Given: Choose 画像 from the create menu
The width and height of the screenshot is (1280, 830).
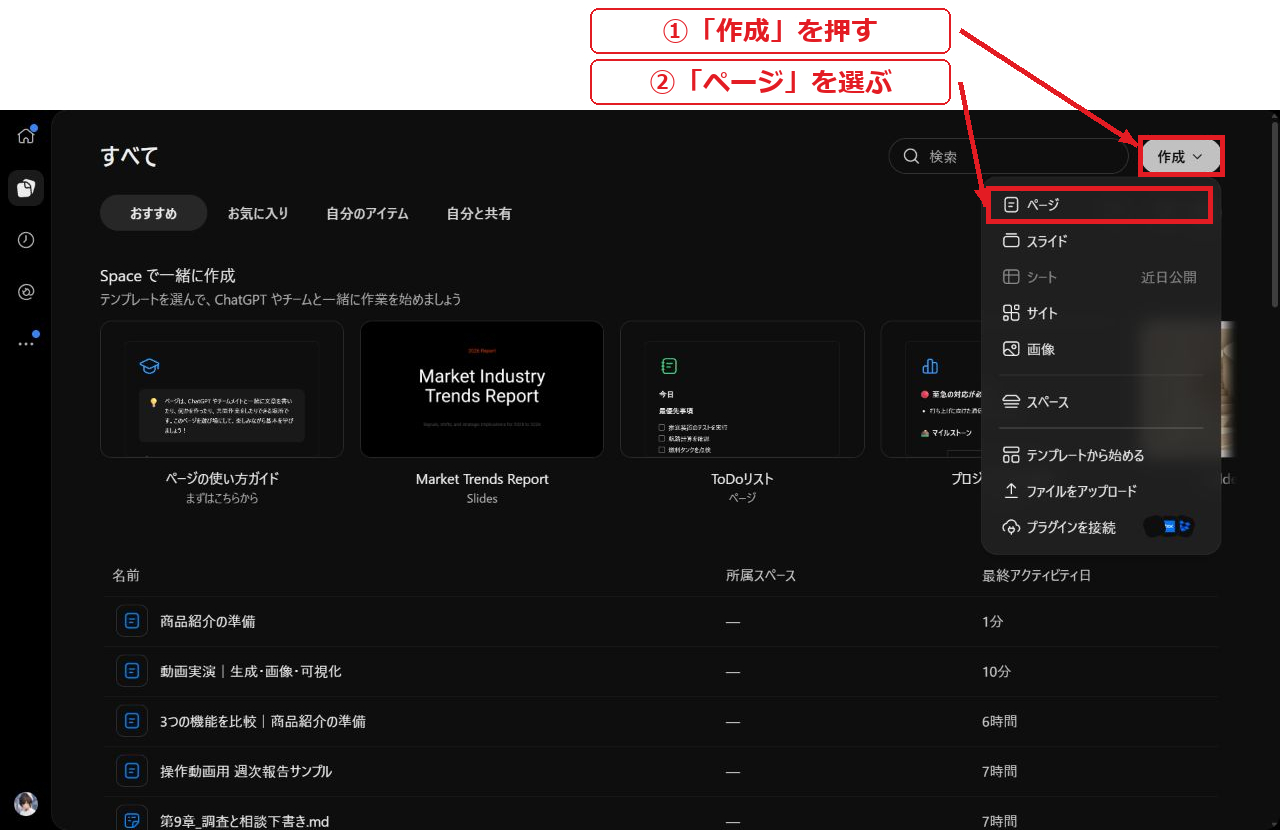Looking at the screenshot, I should point(1100,349).
